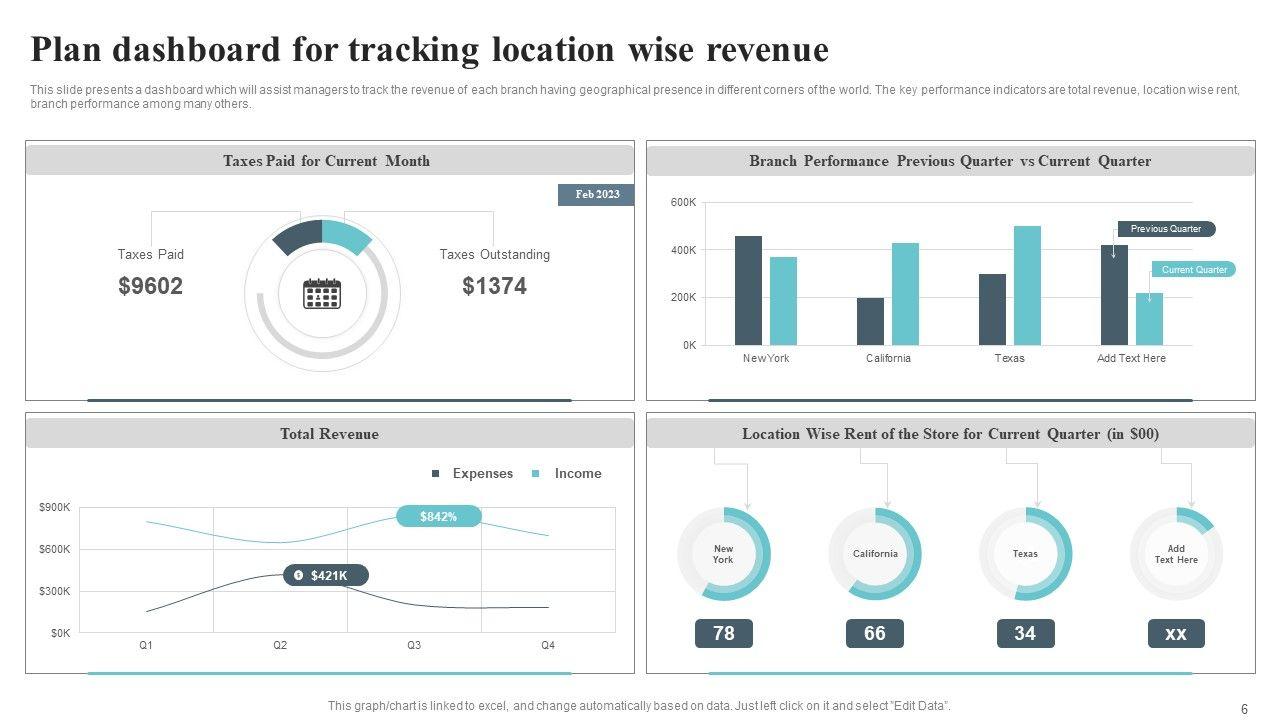Image resolution: width=1280 pixels, height=720 pixels.
Task: Select the teal segment of the taxes donut
Action: pos(347,236)
